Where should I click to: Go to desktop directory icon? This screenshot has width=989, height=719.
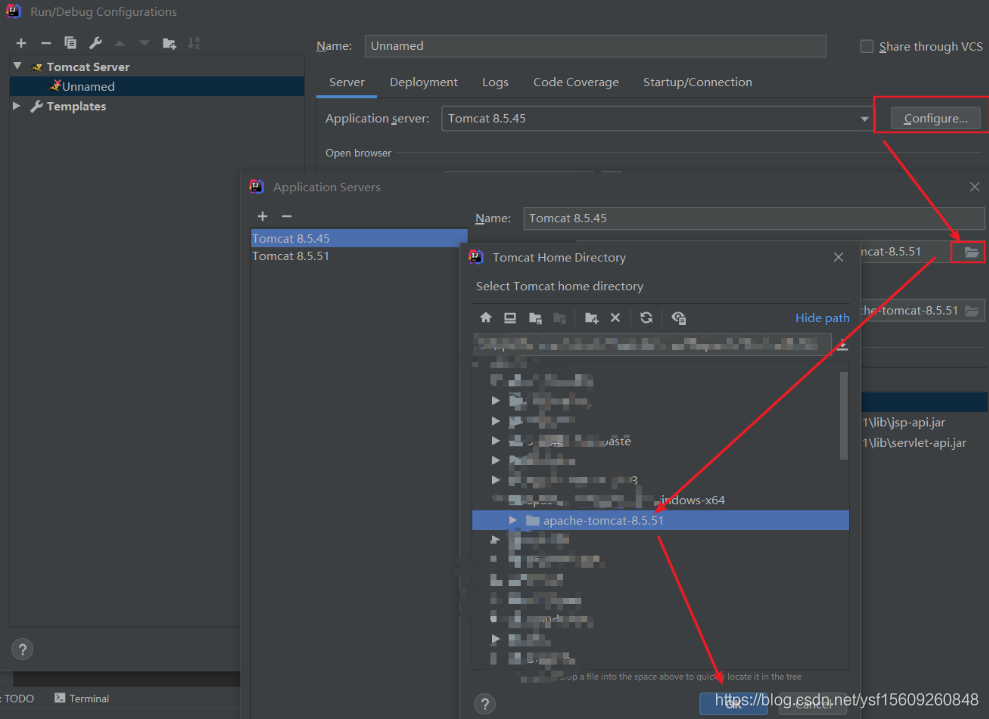(x=510, y=318)
